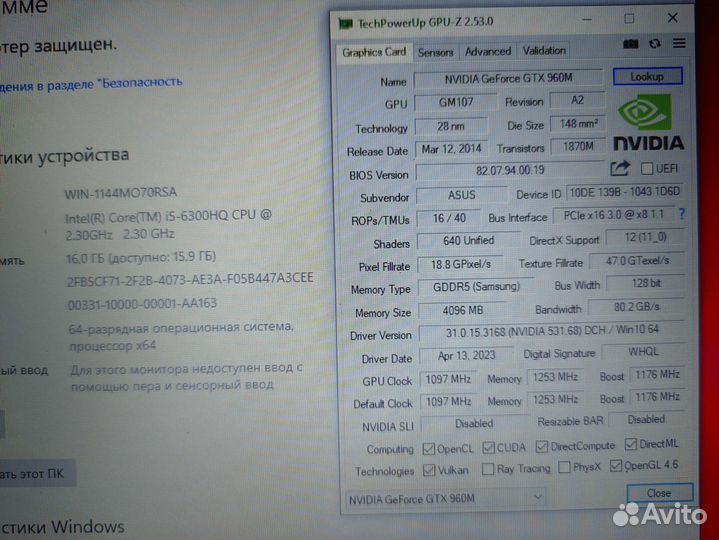719x540 pixels.
Task: Click the Digital Signature field WHQL
Action: (x=644, y=352)
